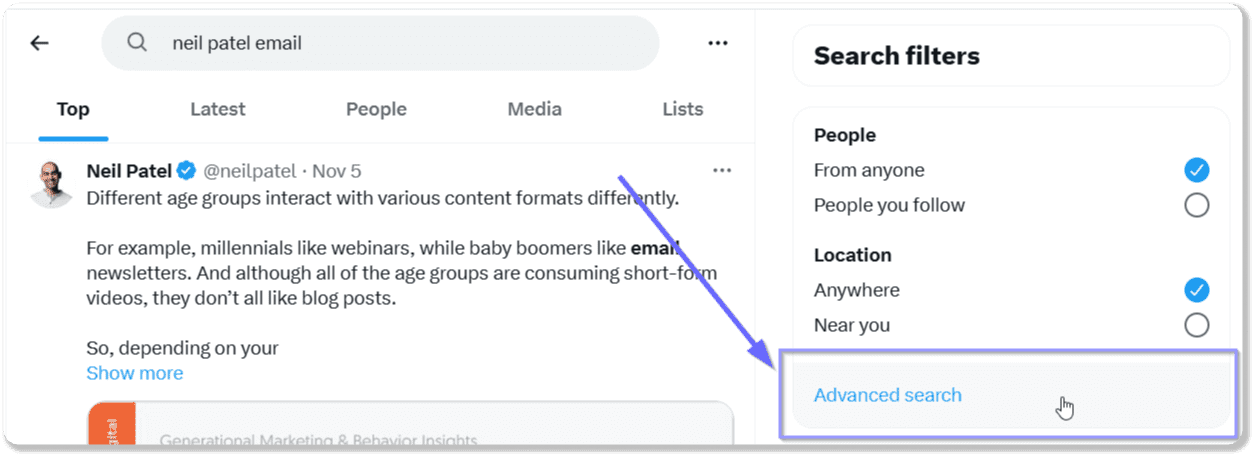Switch to the Top tab
Screen dimensions: 1254x456
73,109
